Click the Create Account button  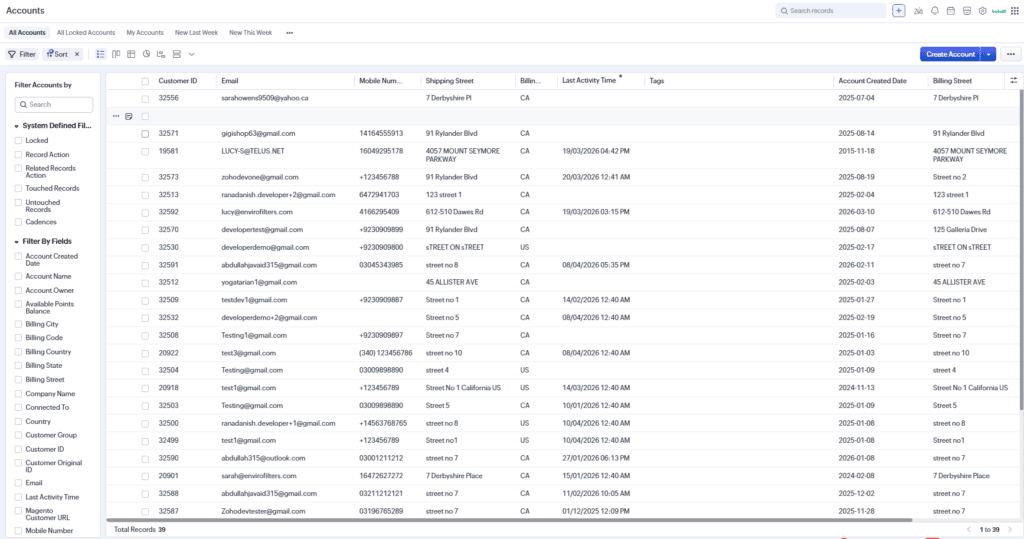[950, 54]
